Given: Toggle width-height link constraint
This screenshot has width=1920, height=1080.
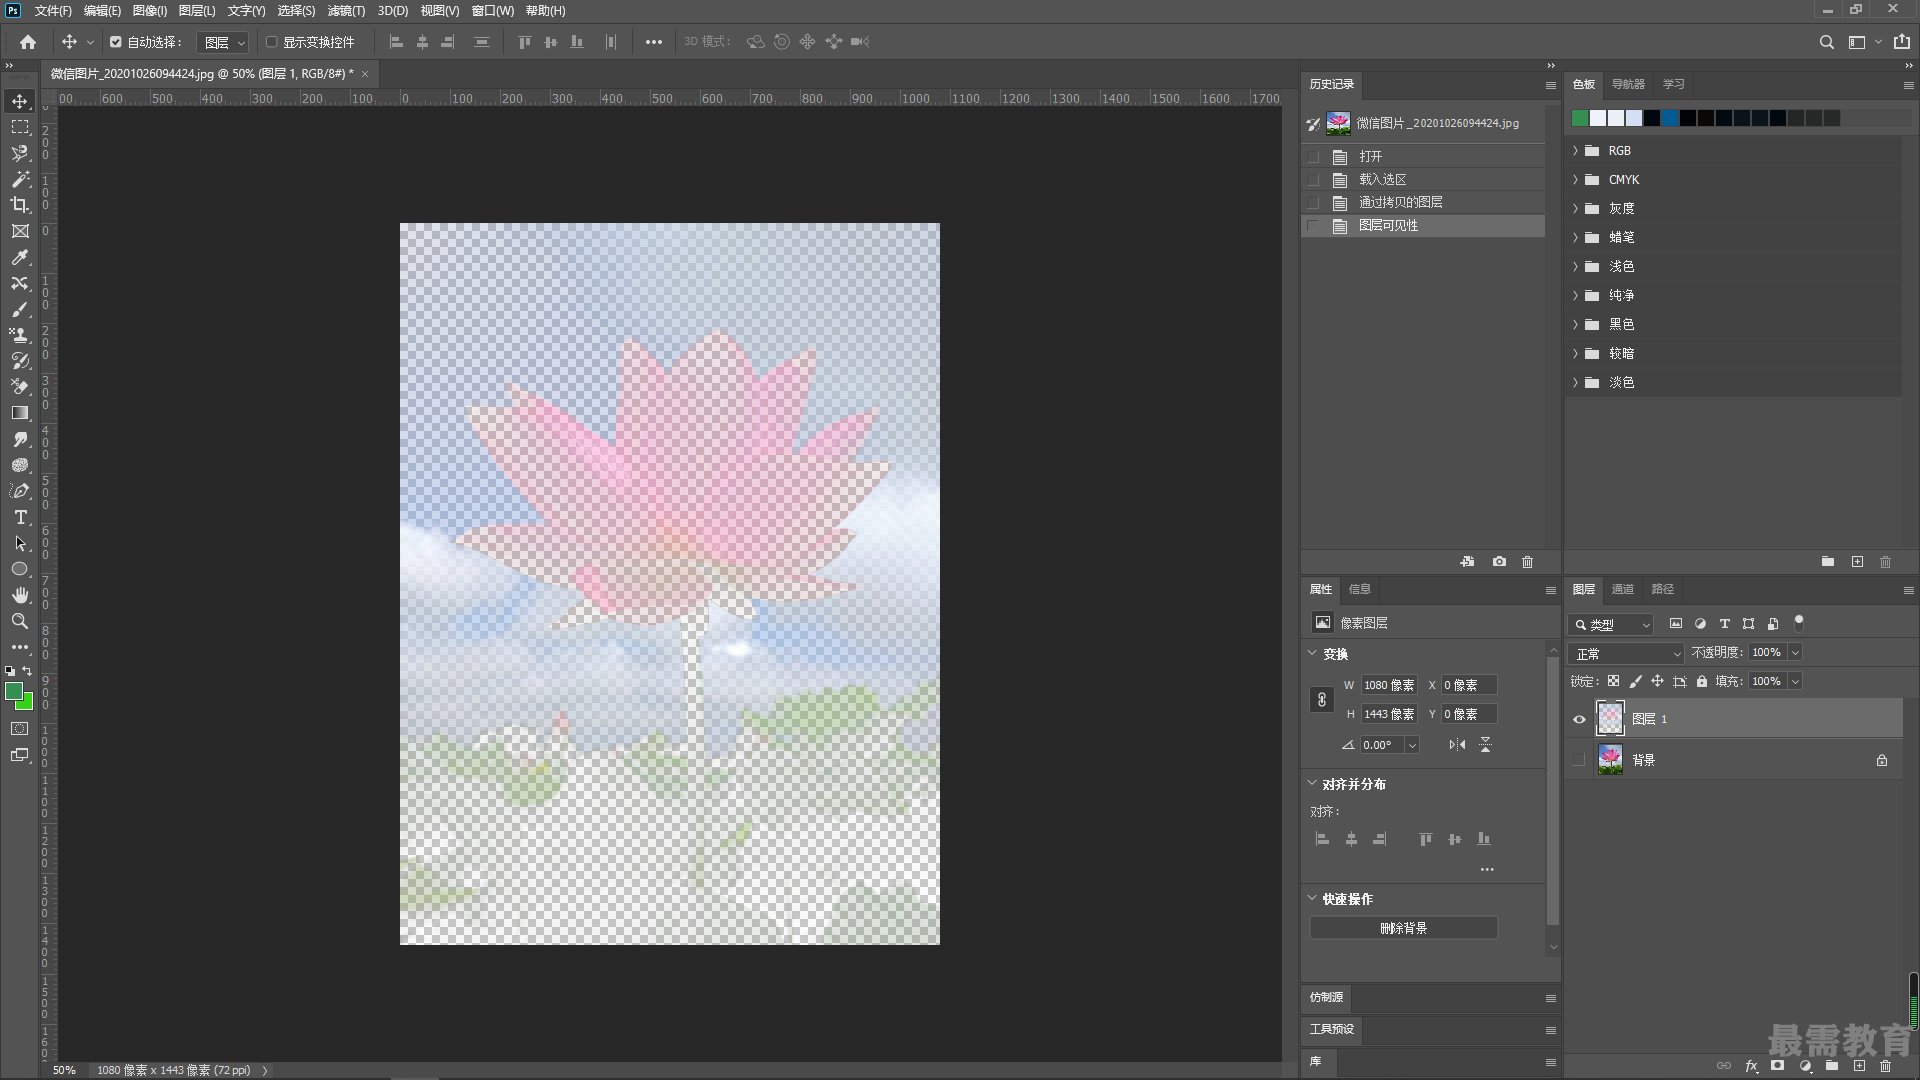Looking at the screenshot, I should (1322, 700).
